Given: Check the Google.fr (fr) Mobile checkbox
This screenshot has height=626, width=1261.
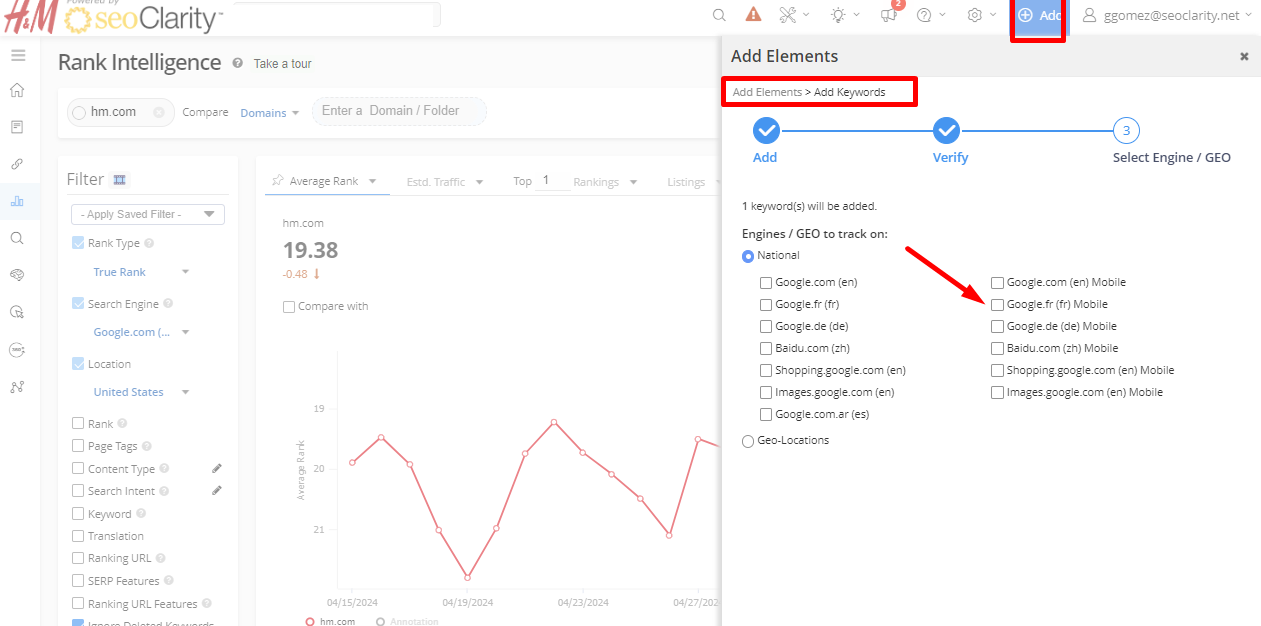Looking at the screenshot, I should 997,304.
